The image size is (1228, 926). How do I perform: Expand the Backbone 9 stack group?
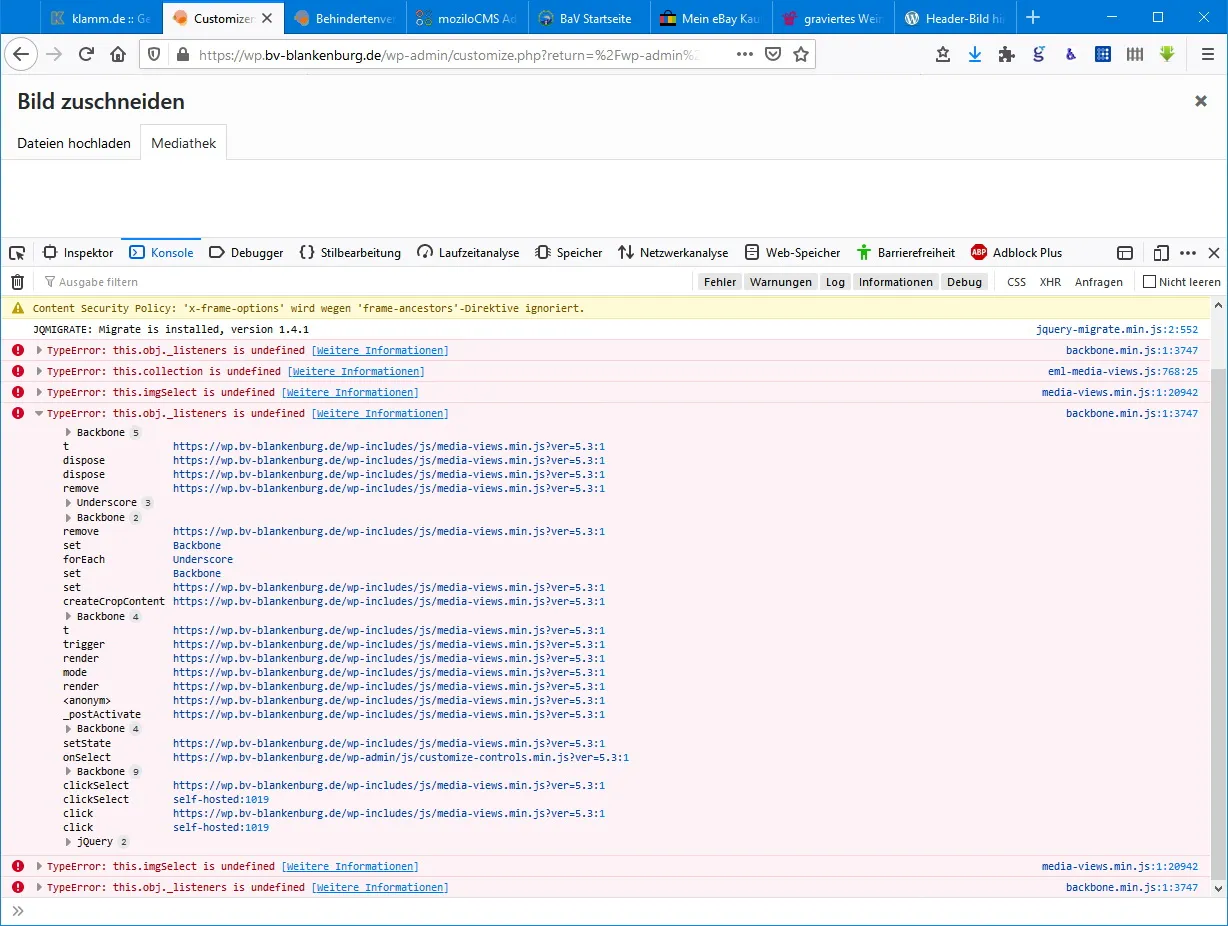click(69, 772)
